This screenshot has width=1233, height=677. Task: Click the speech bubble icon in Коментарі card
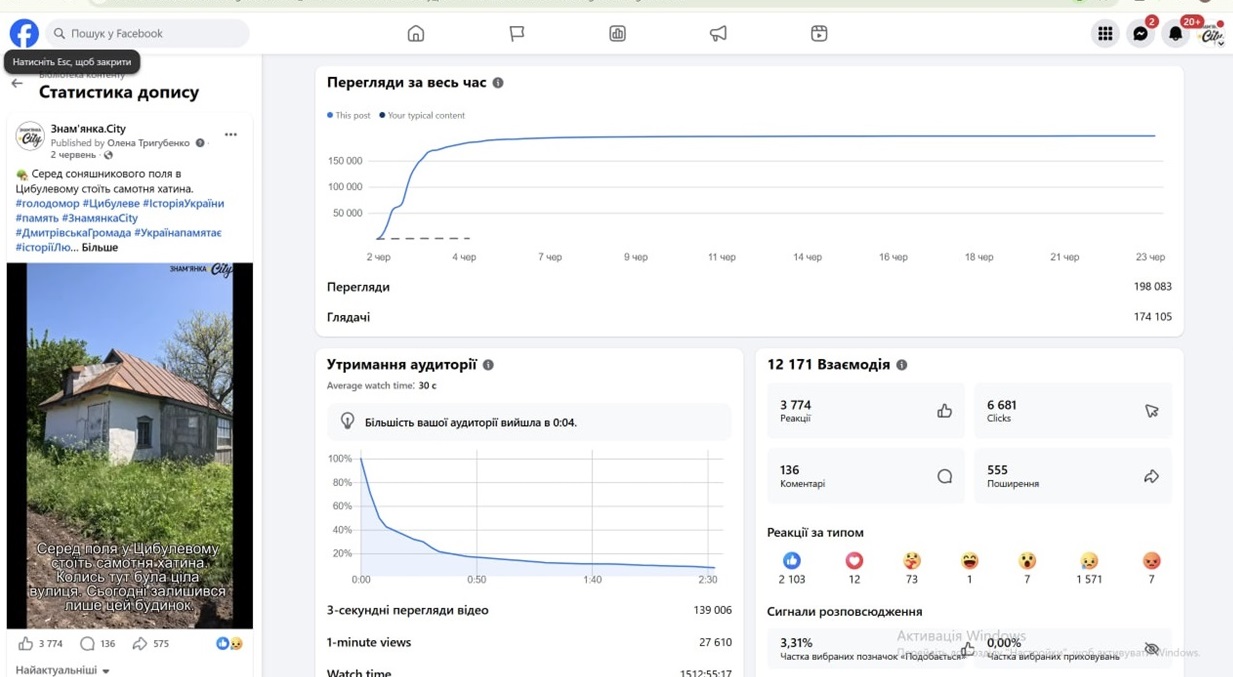[x=944, y=476]
